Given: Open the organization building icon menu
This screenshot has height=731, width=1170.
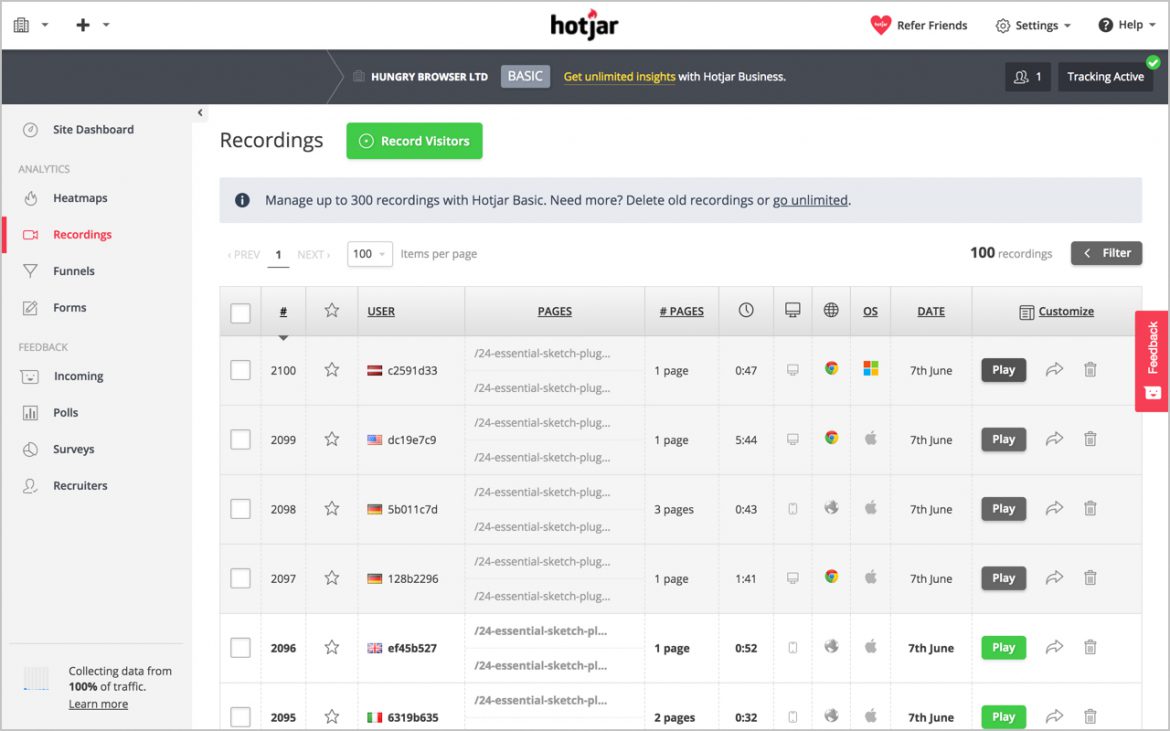Looking at the screenshot, I should pos(30,25).
